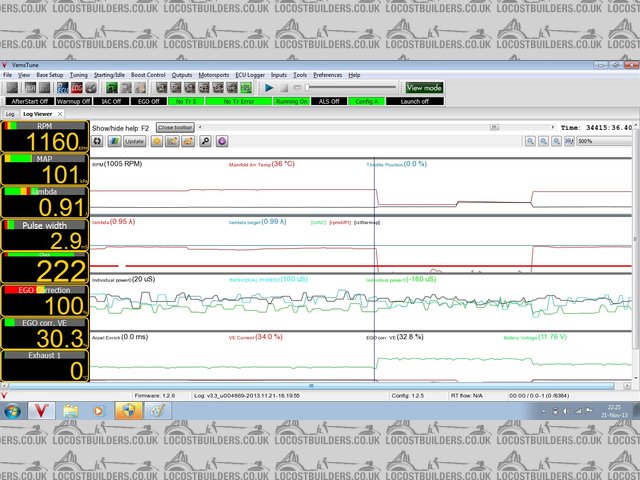Switch to the Log tab
The image size is (640, 480).
10,115
